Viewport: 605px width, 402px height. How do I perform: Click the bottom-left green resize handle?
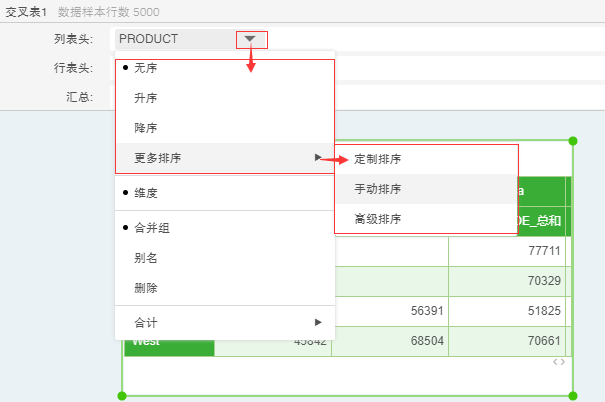click(x=123, y=396)
